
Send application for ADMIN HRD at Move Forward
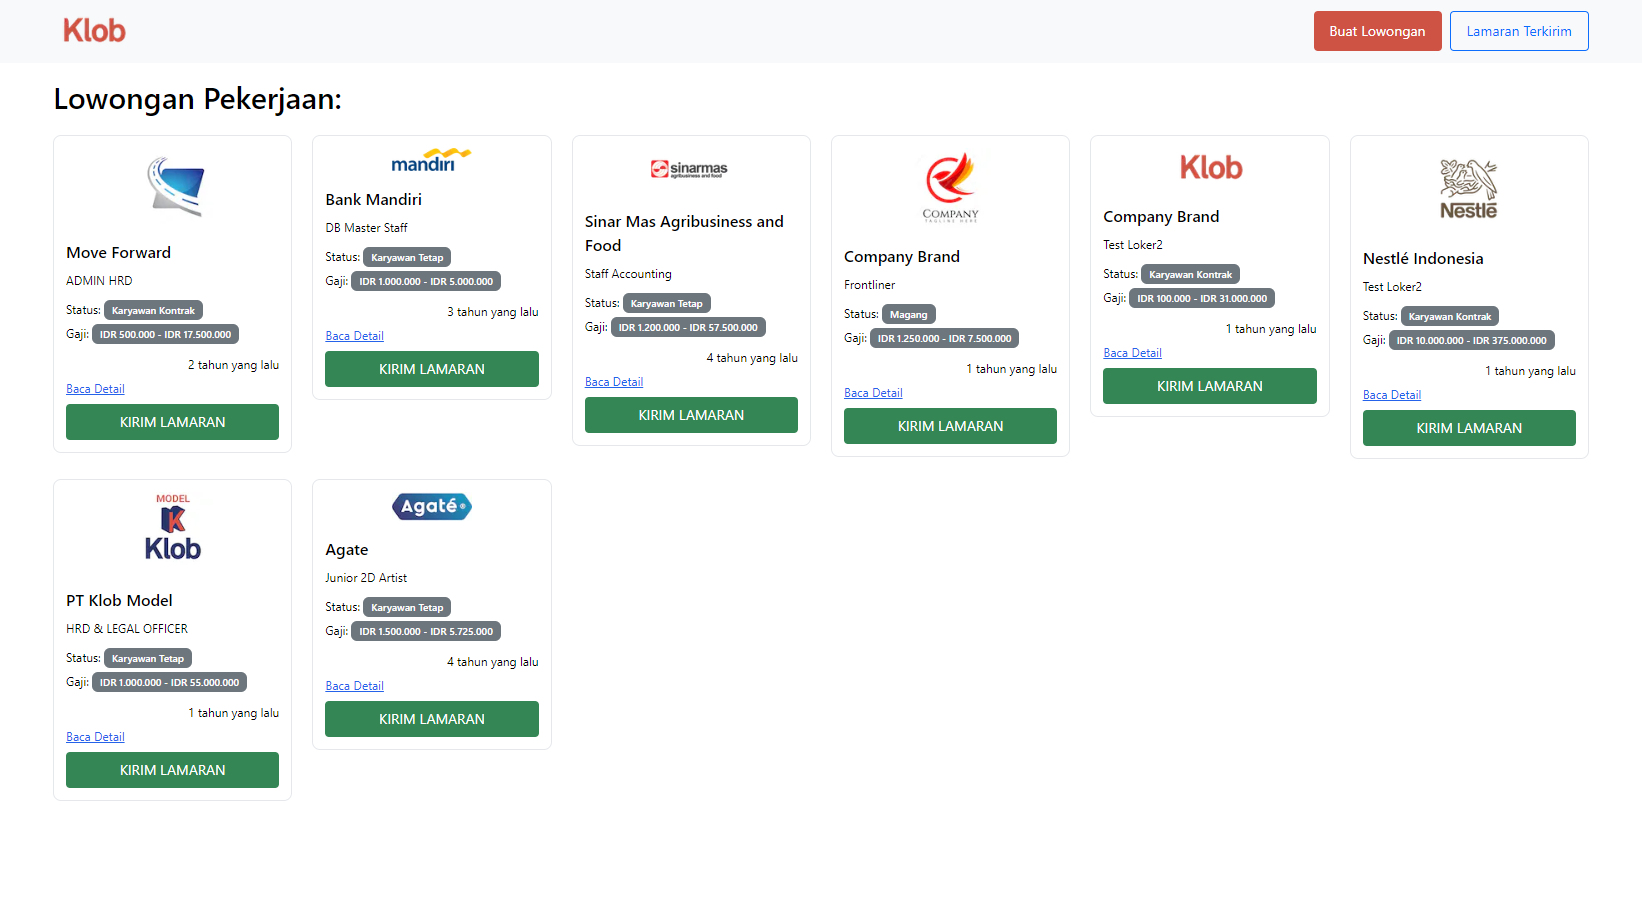click(172, 422)
